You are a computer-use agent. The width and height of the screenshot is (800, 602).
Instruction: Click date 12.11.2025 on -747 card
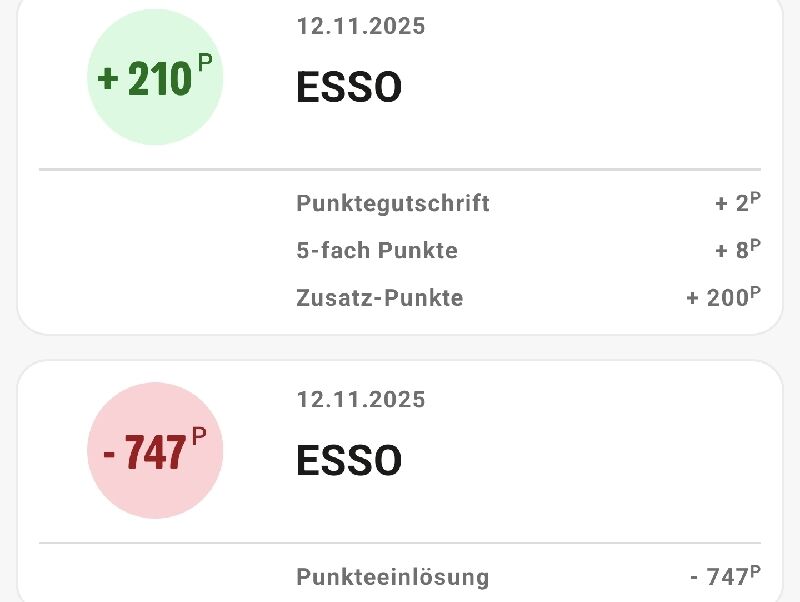(361, 400)
